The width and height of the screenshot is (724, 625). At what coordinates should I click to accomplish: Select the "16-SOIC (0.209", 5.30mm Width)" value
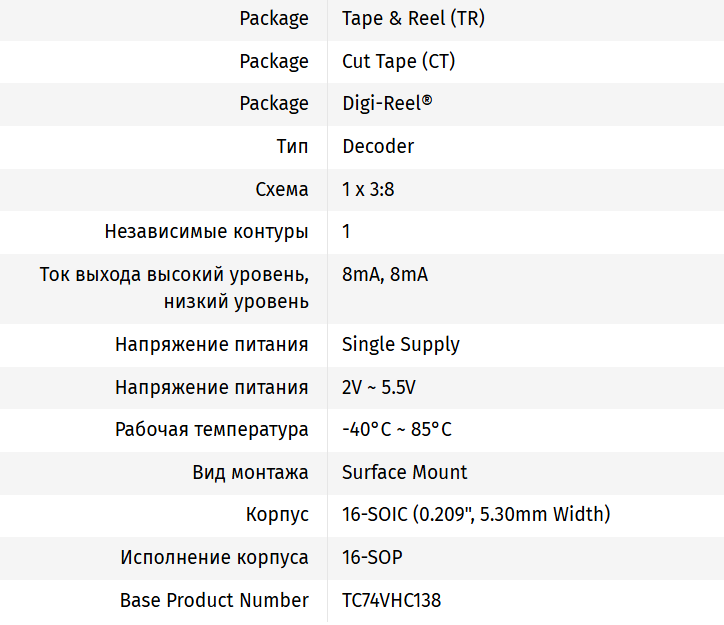[x=475, y=515]
